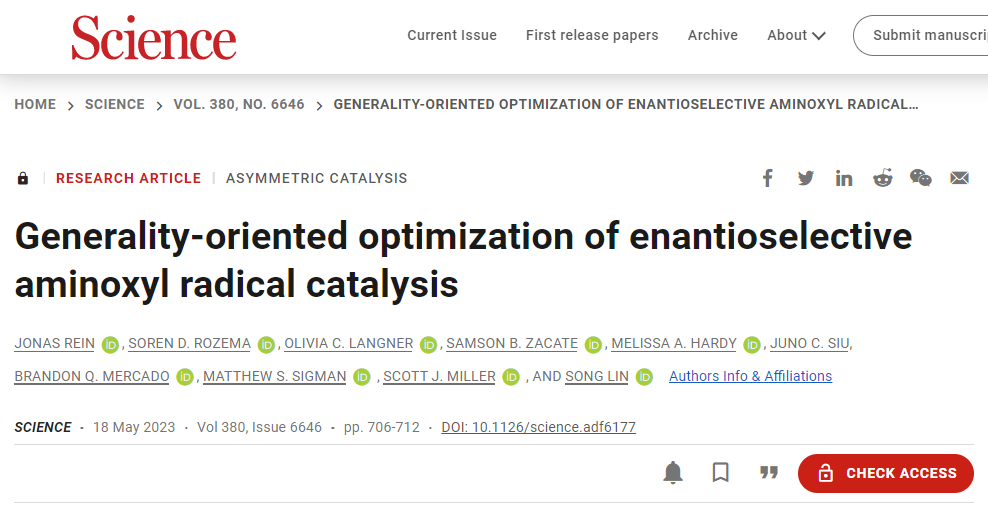Viewport: 988px width, 507px height.
Task: Open Jonas Rein's ORCID iD icon
Action: [110, 345]
